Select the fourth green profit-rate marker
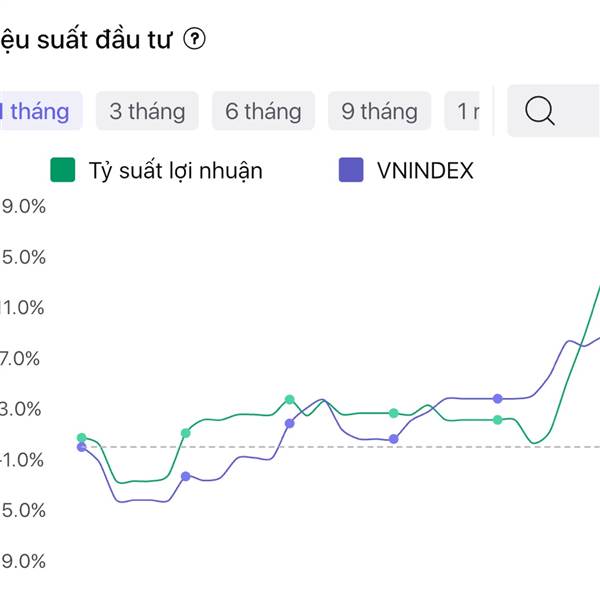 pos(394,413)
